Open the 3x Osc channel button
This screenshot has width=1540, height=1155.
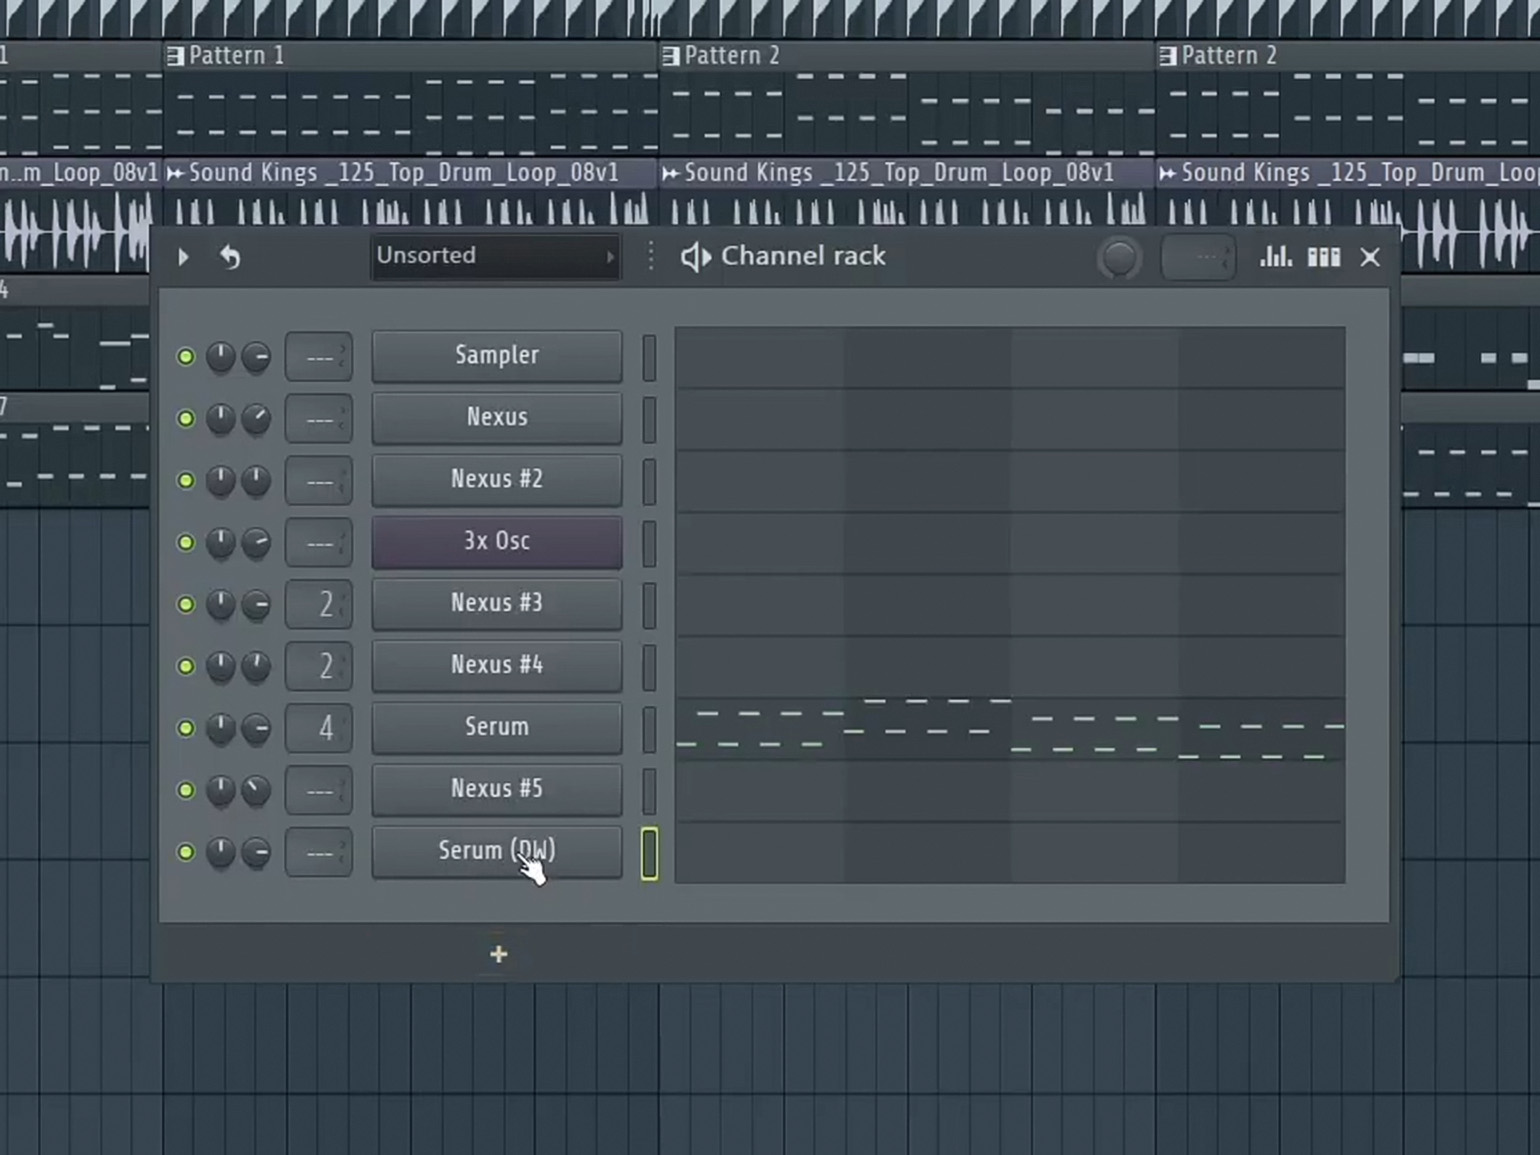[x=497, y=542]
